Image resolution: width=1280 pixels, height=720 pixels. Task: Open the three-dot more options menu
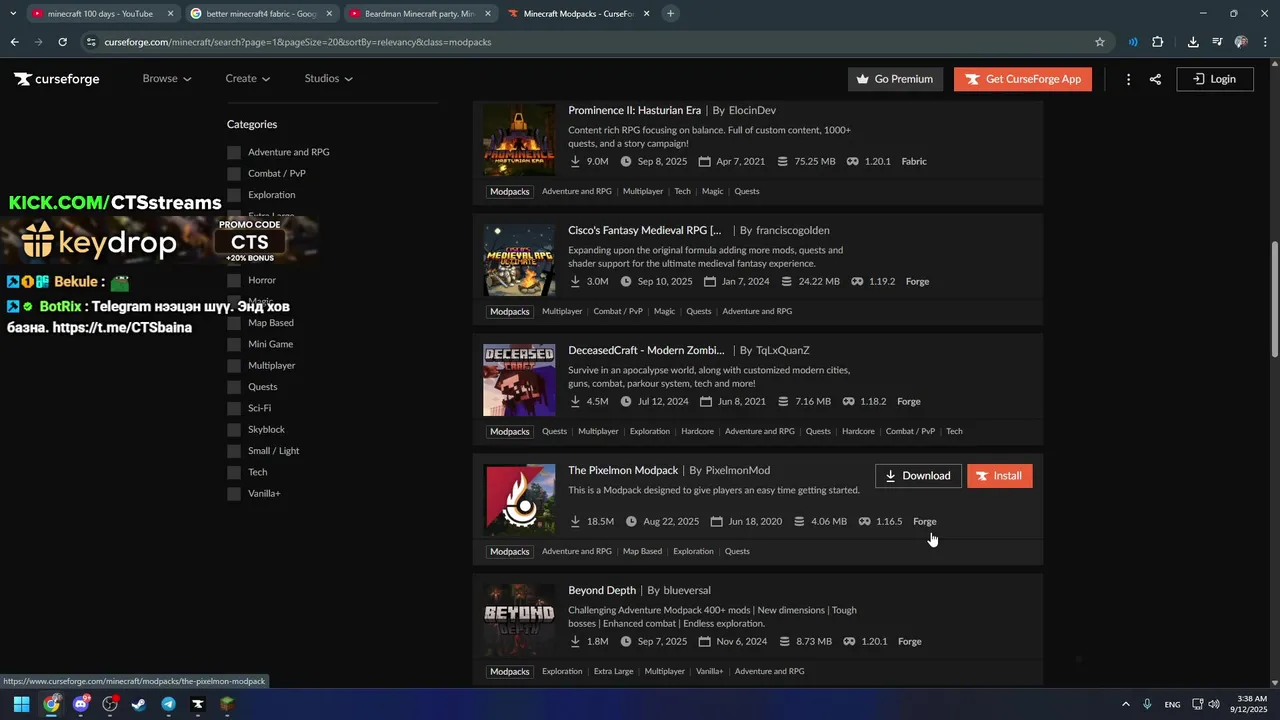(1128, 79)
